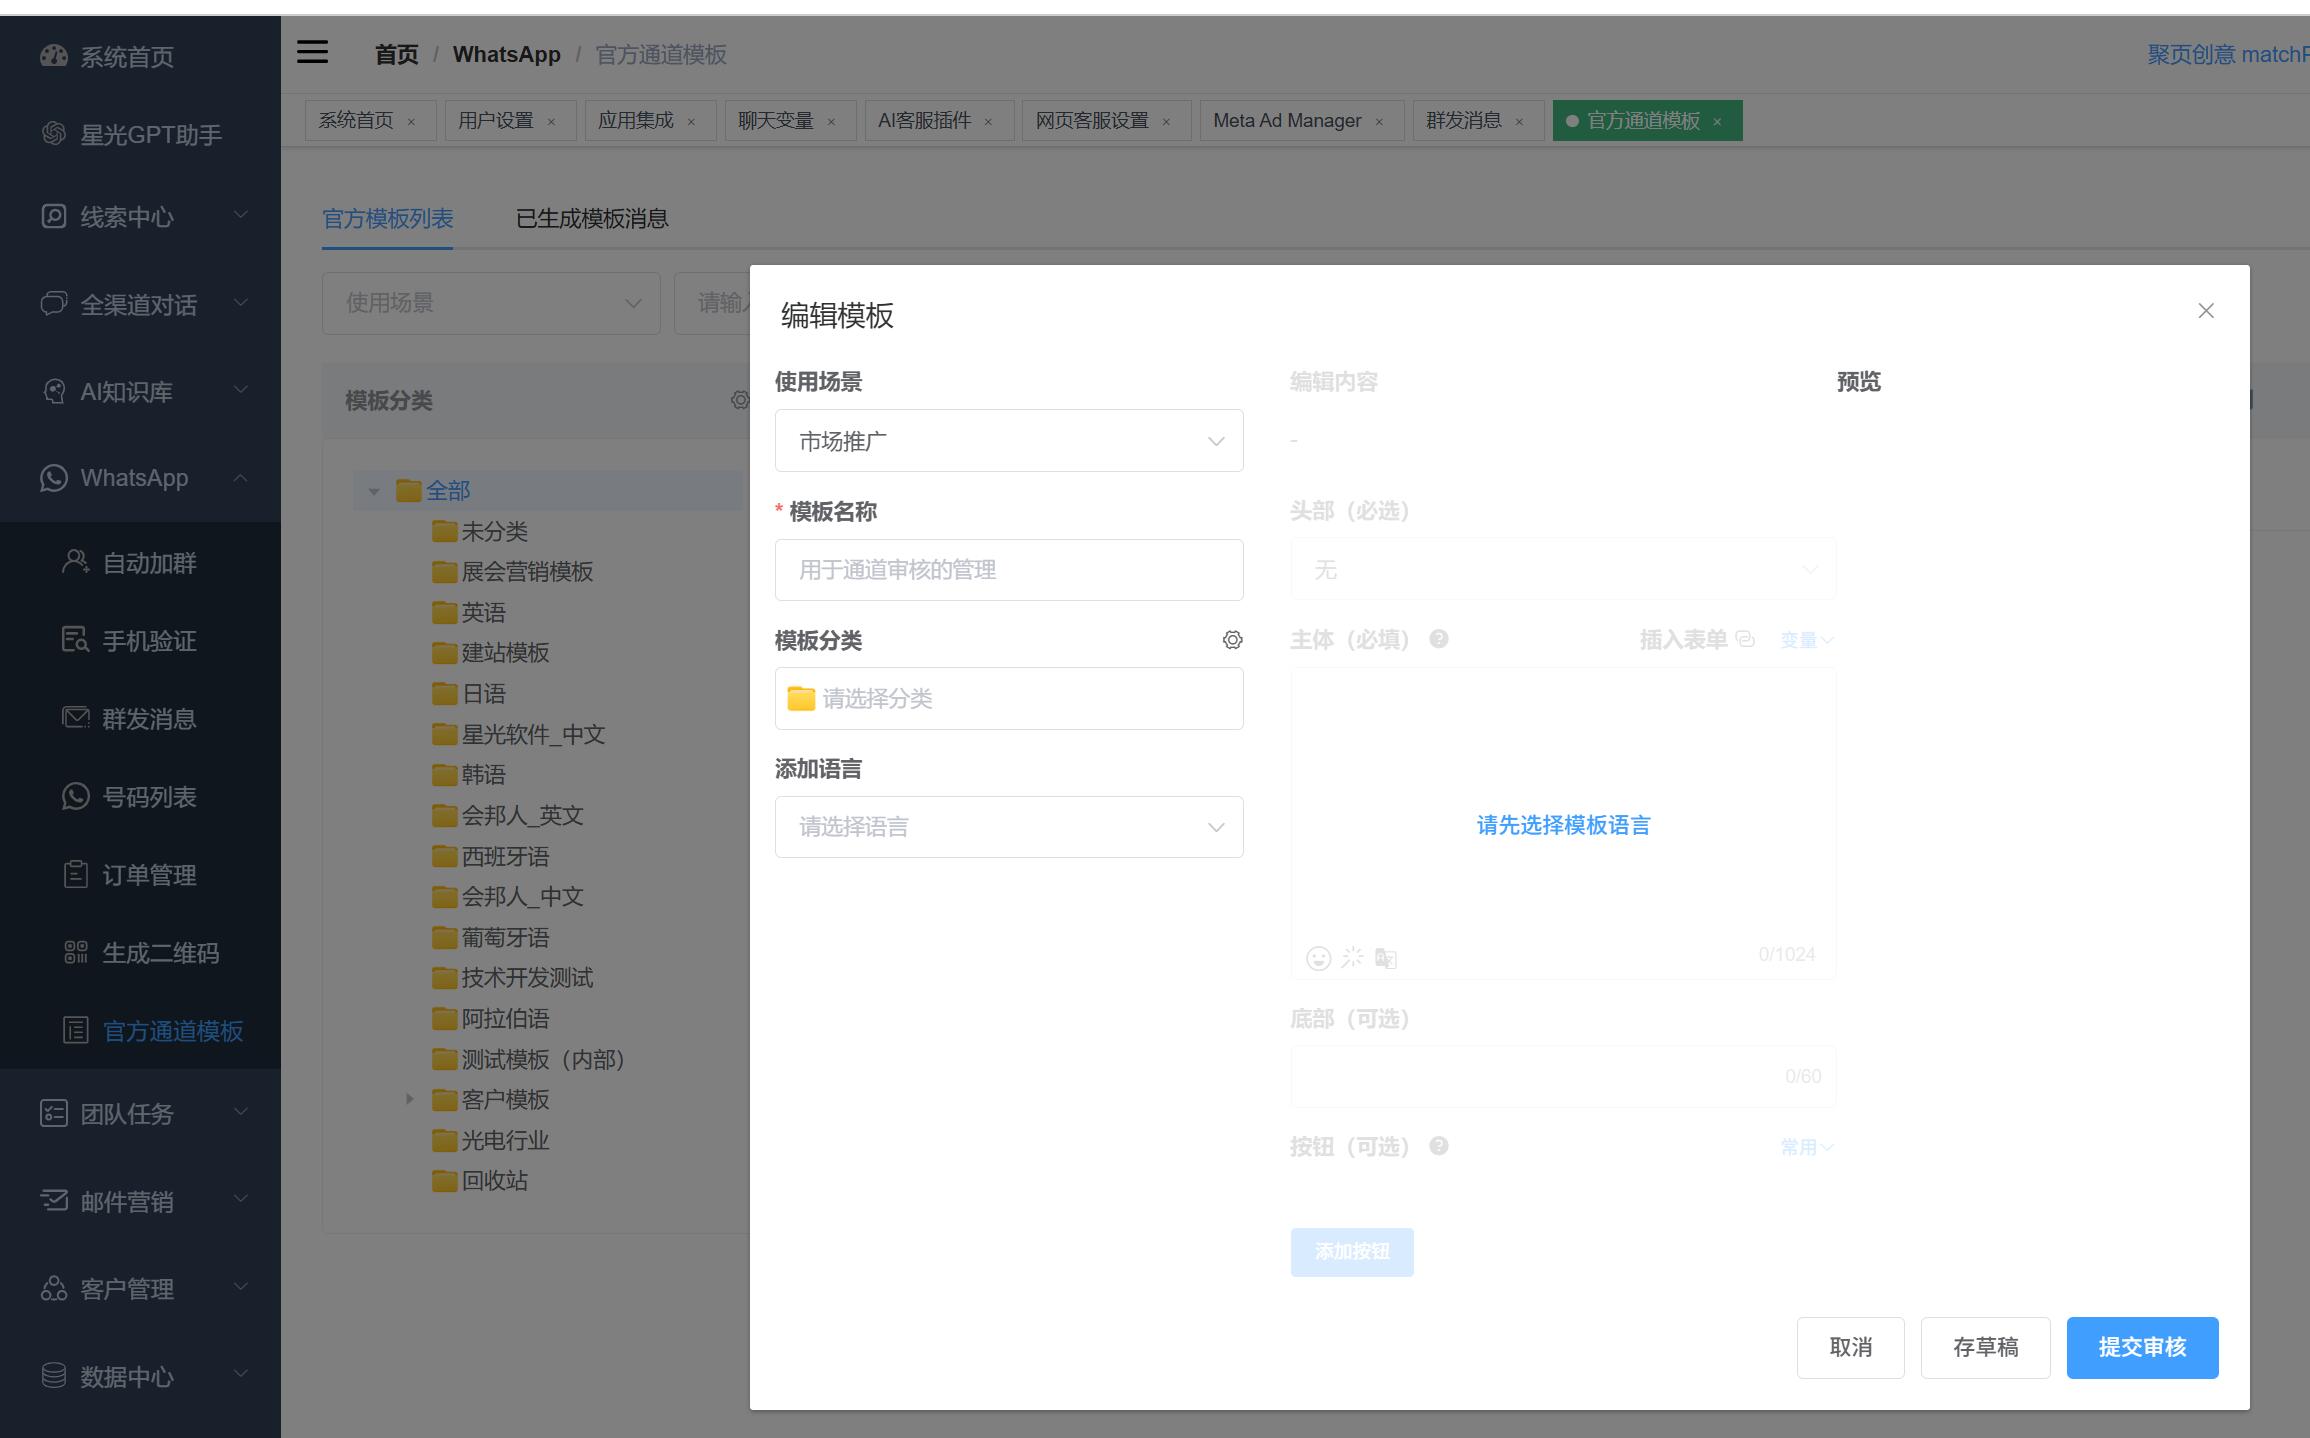Click the help icon beside 主体 label
Viewport: 2310px width, 1438px height.
pyautogui.click(x=1438, y=639)
